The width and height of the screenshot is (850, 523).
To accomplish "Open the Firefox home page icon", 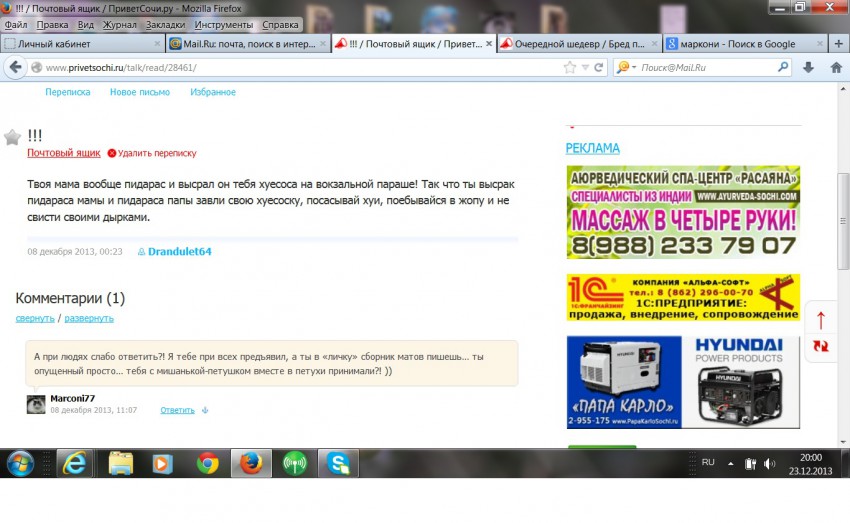I will point(836,68).
